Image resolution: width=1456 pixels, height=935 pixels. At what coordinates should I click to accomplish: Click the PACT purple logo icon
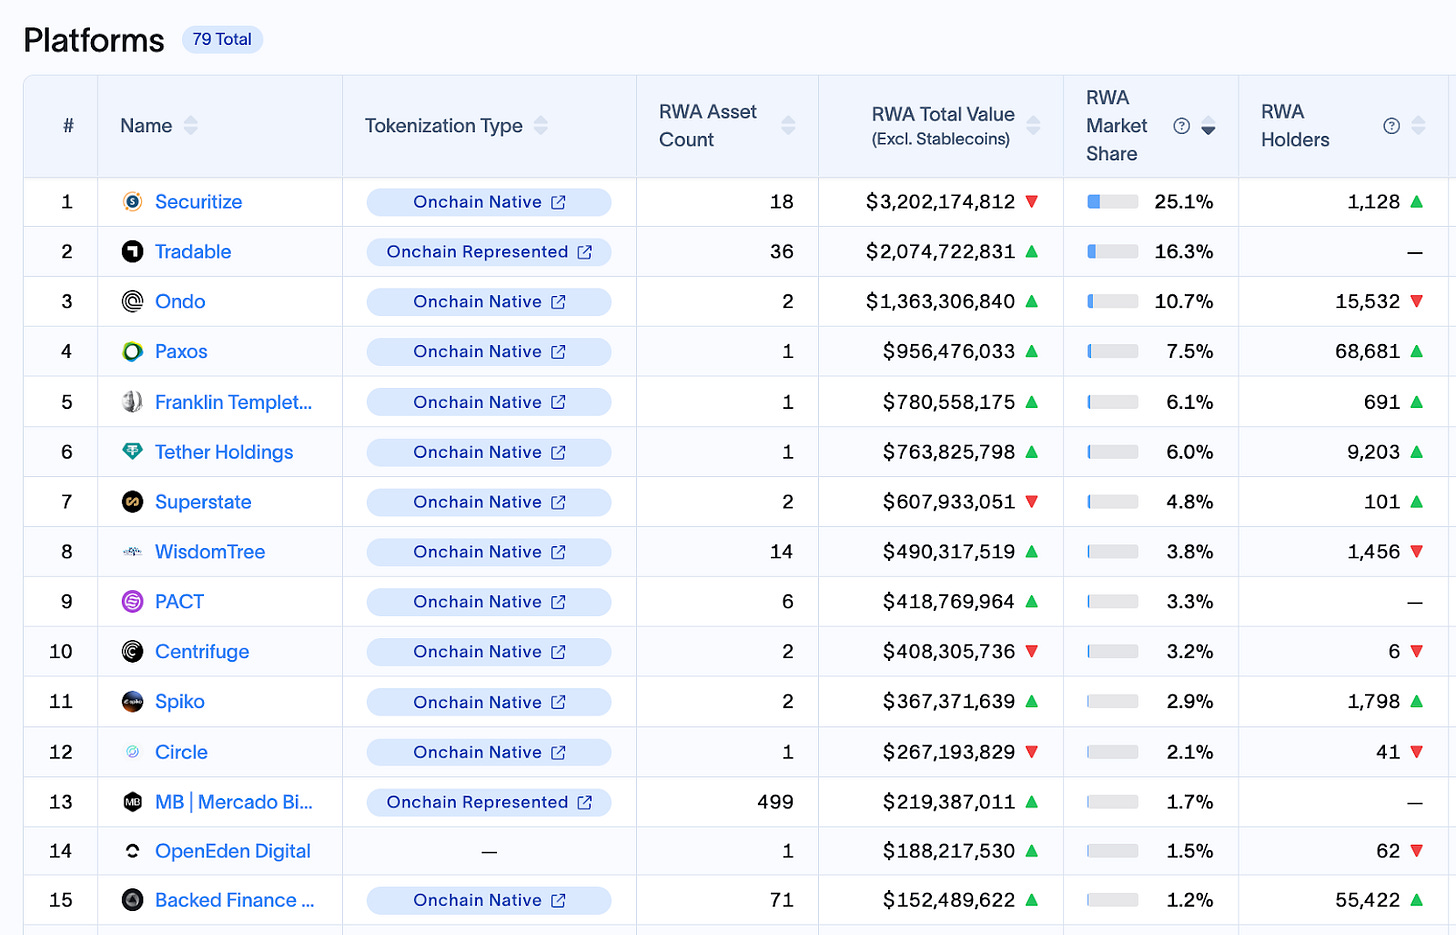(132, 602)
